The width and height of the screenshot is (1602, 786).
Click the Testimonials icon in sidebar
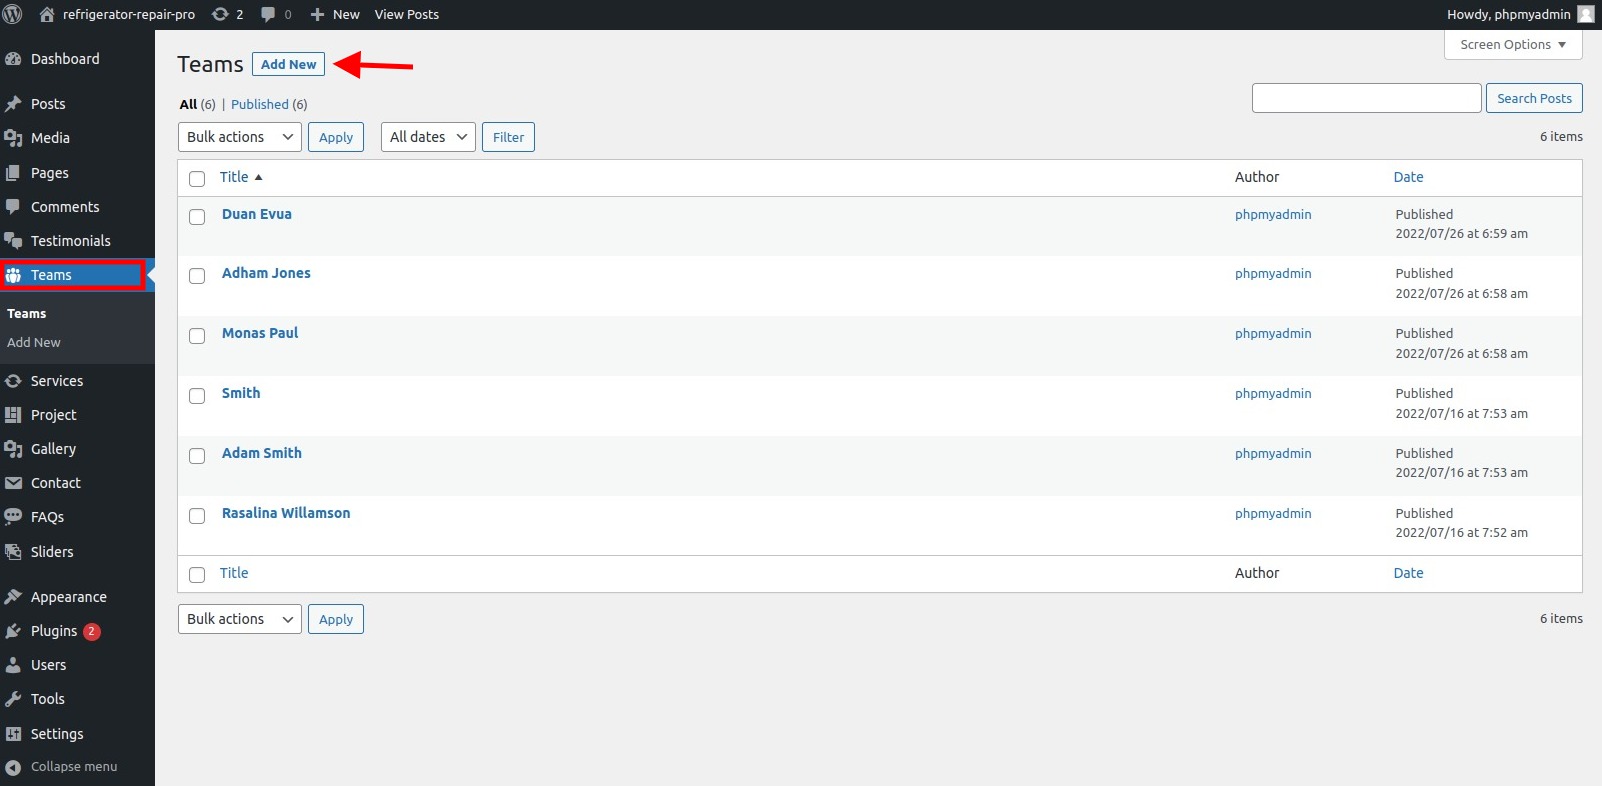click(13, 241)
